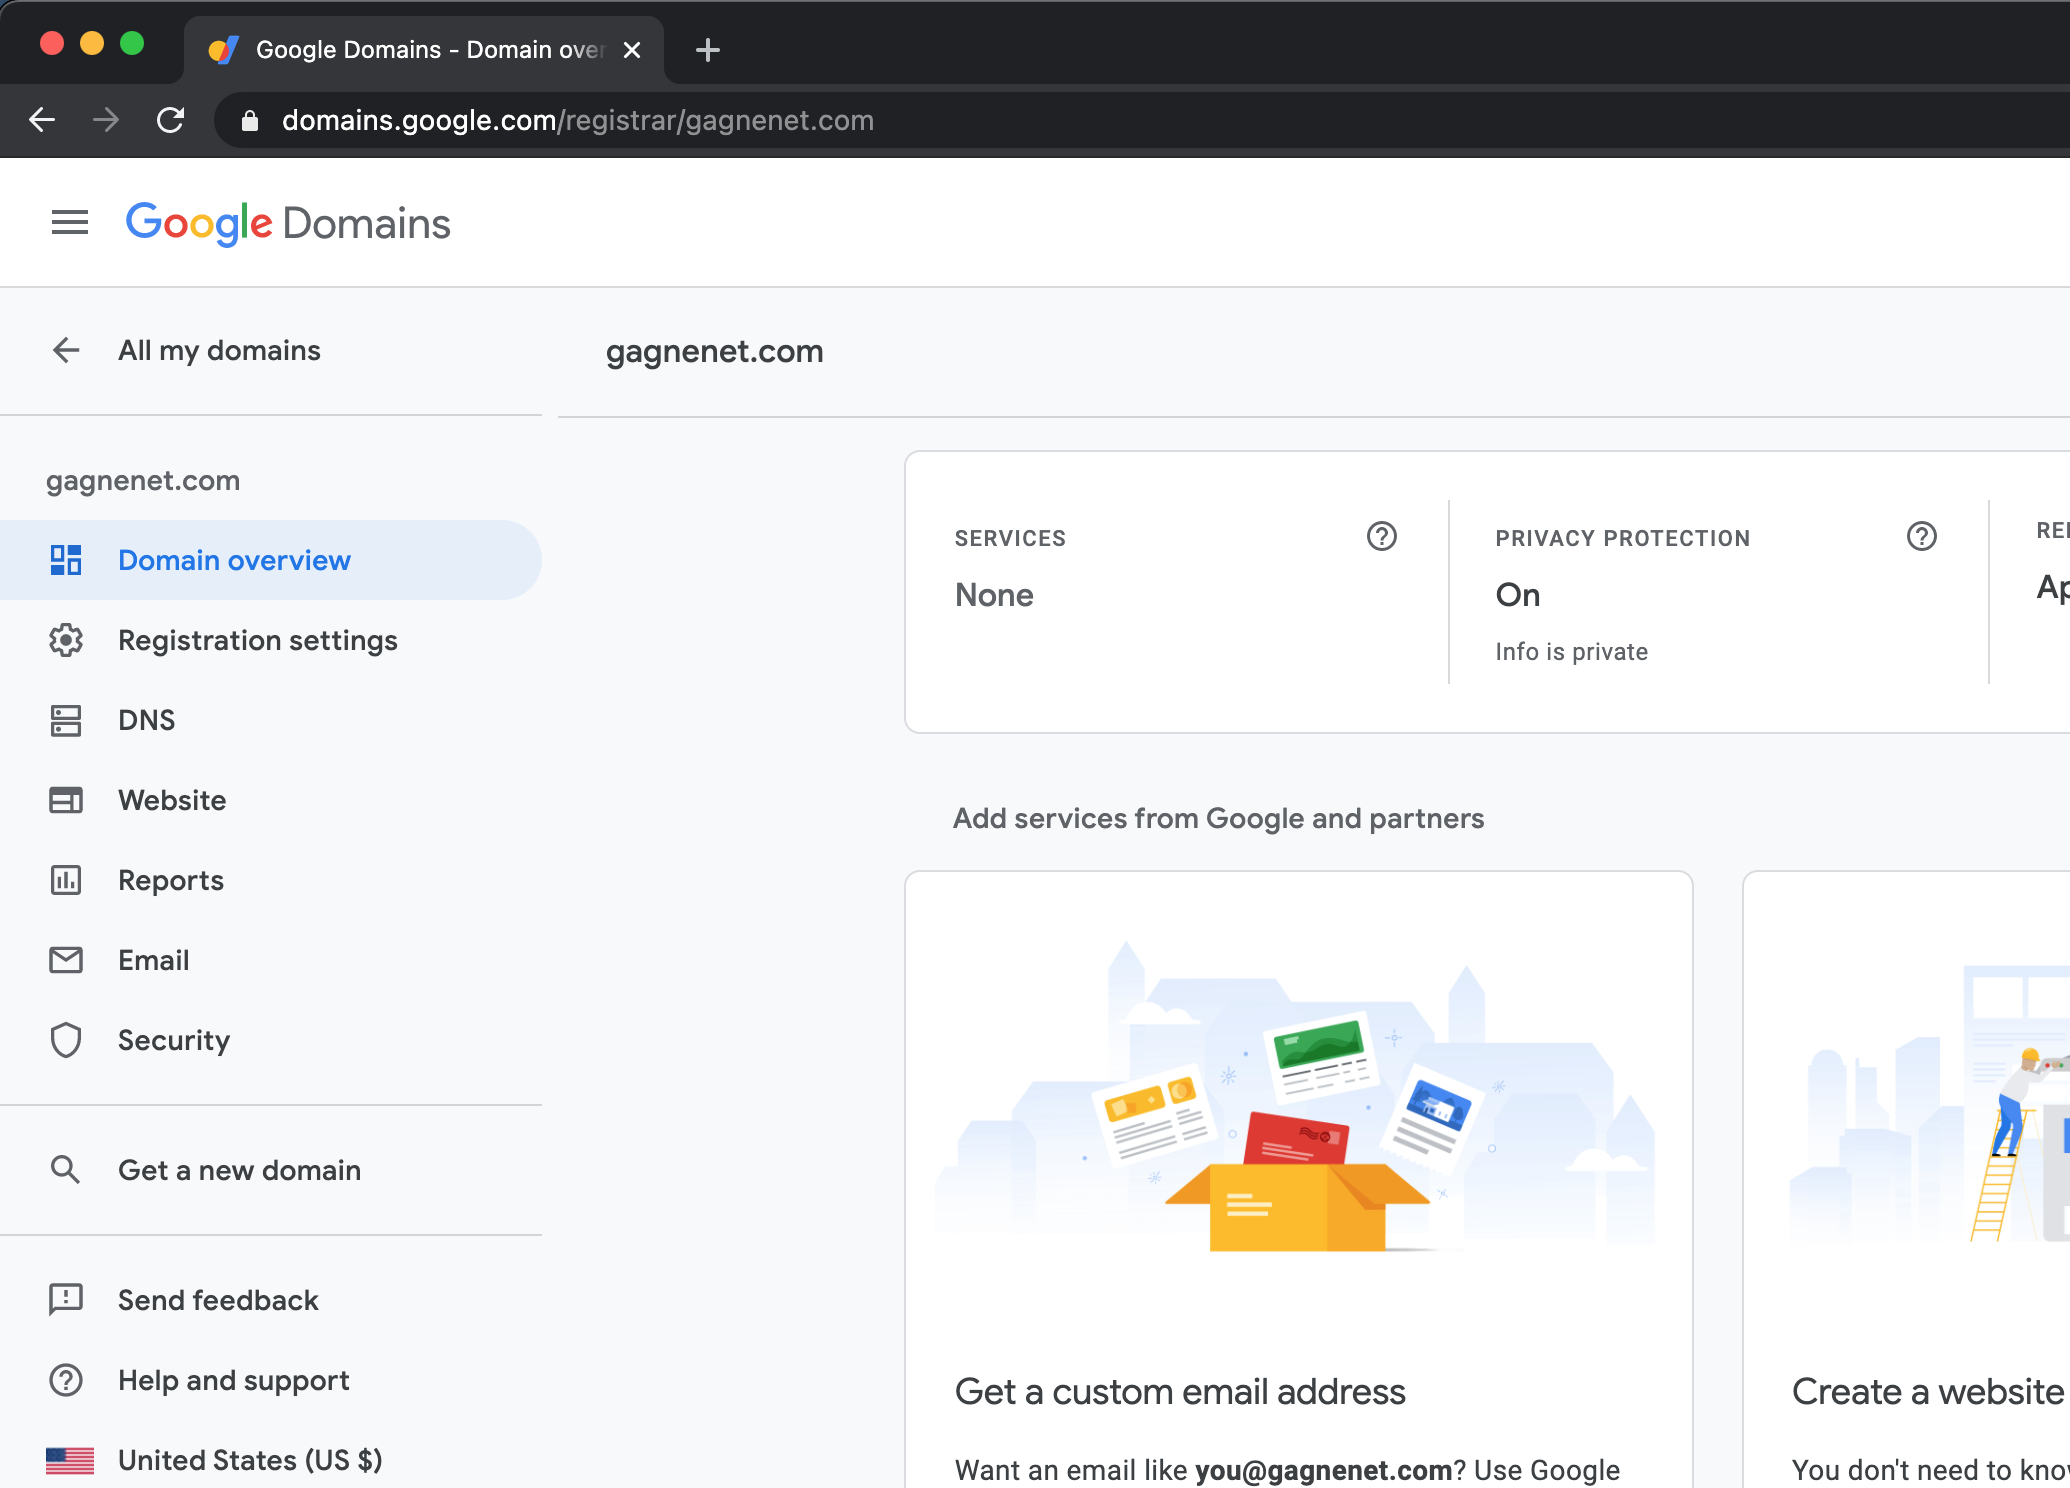The image size is (2070, 1488).
Task: Select the Email menu item
Action: tap(154, 961)
